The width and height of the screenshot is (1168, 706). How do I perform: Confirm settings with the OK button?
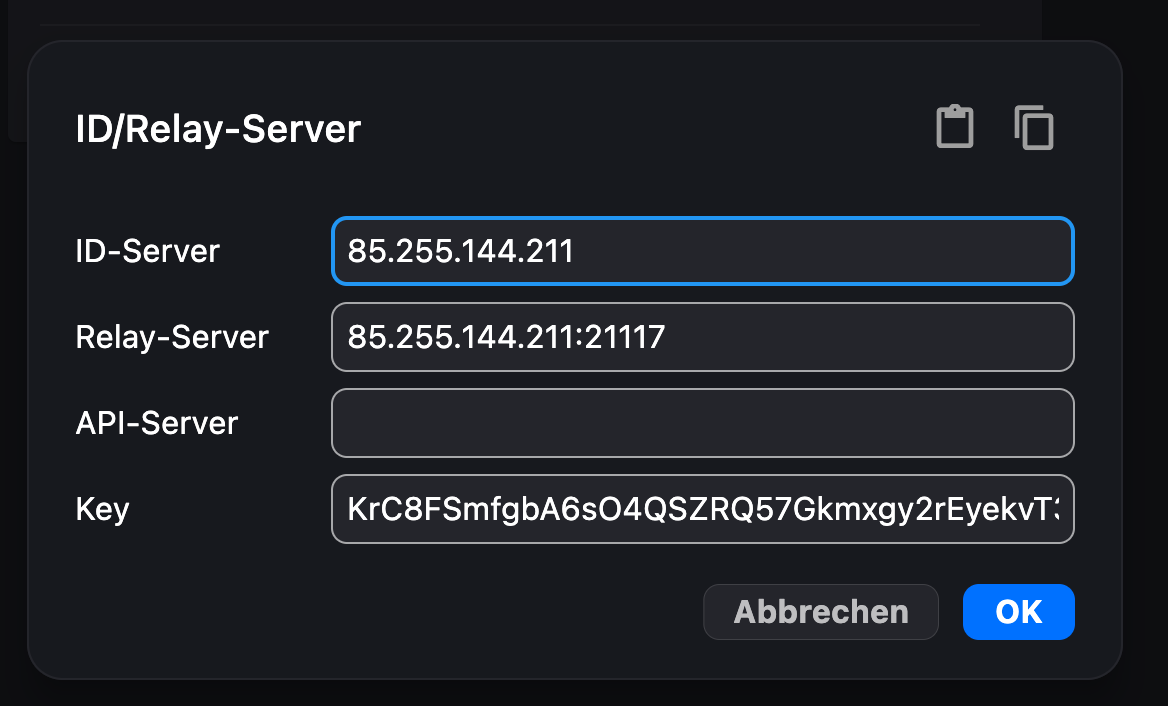1018,612
